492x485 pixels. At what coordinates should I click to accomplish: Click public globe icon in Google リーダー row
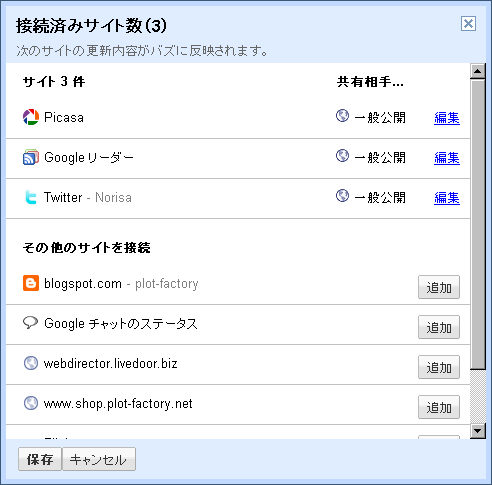click(x=342, y=156)
